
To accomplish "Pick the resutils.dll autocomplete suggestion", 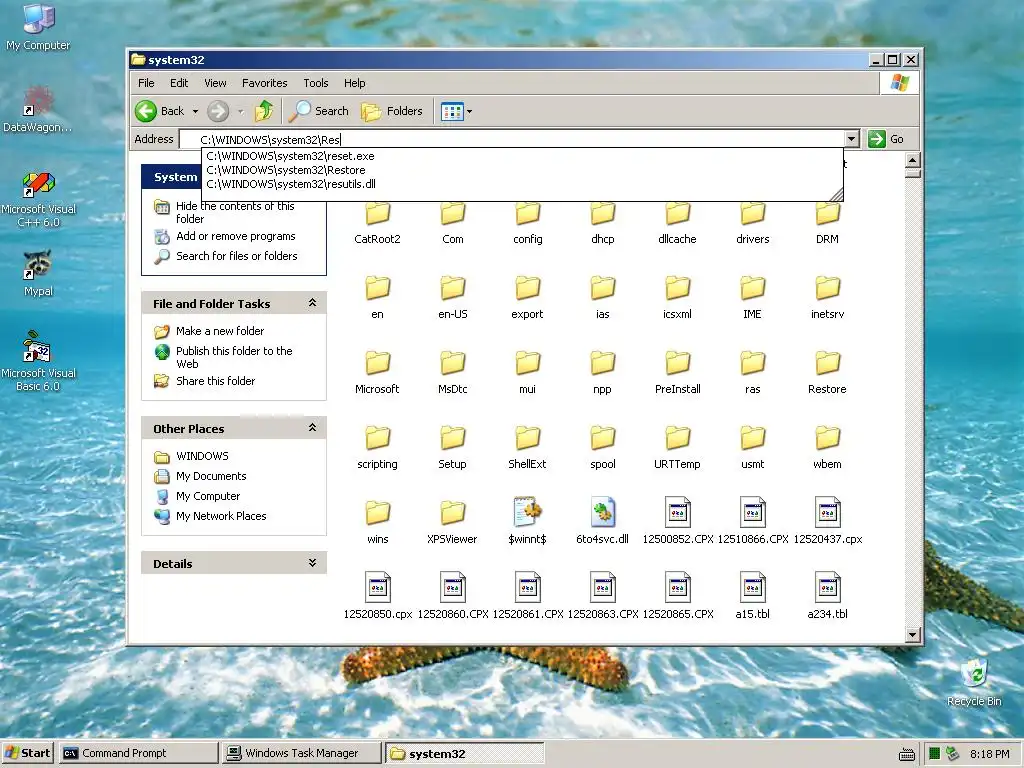I will pyautogui.click(x=522, y=184).
